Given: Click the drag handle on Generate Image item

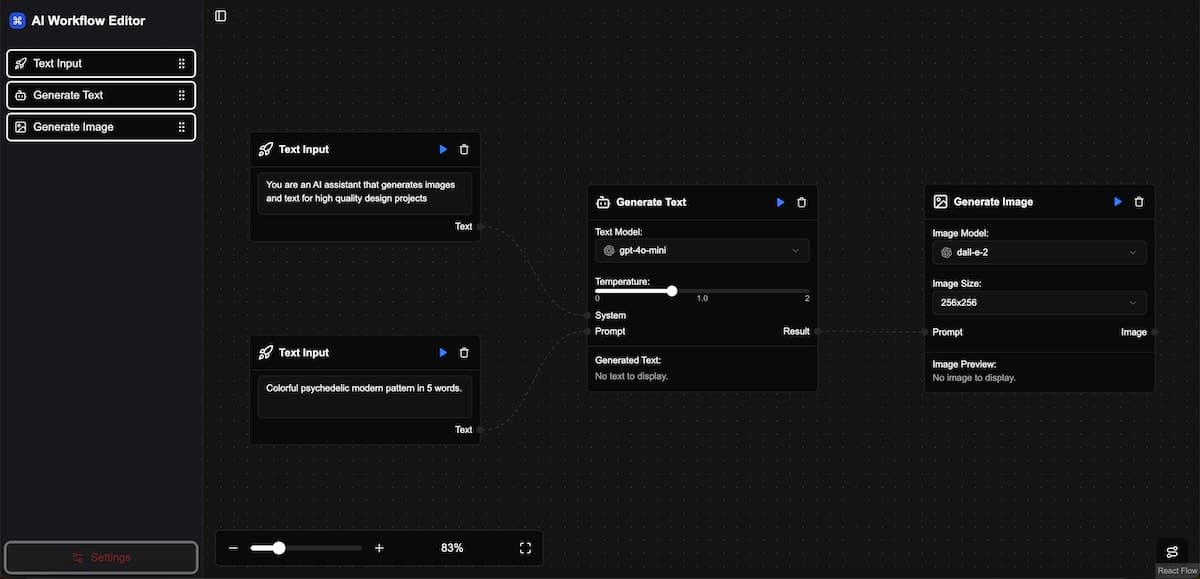Looking at the screenshot, I should tap(181, 127).
